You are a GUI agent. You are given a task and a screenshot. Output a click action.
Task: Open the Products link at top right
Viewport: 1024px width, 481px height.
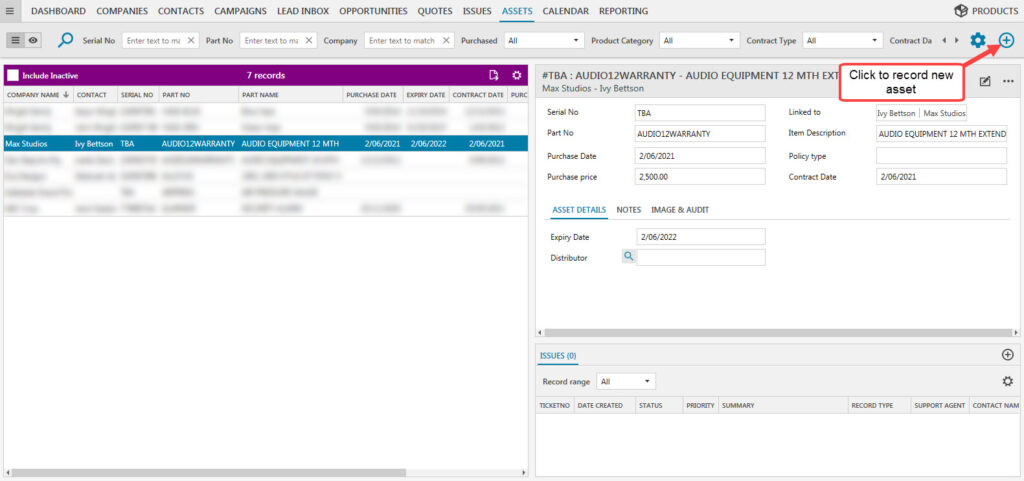pyautogui.click(x=986, y=11)
